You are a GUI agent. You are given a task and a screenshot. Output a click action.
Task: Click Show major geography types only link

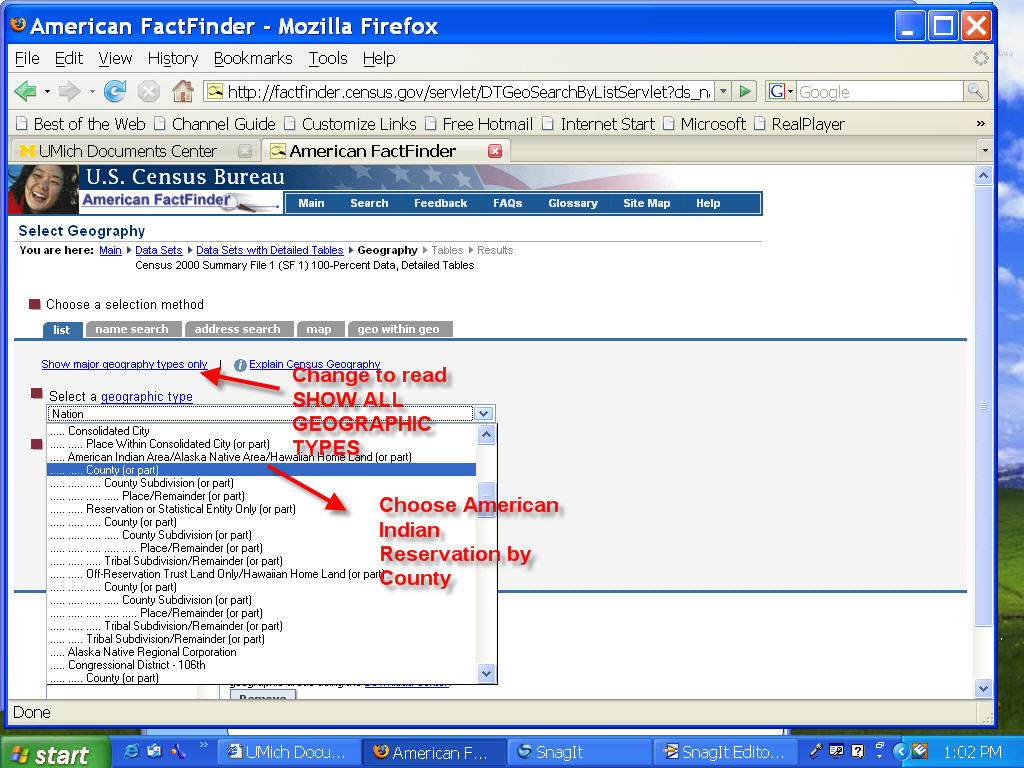[x=125, y=365]
